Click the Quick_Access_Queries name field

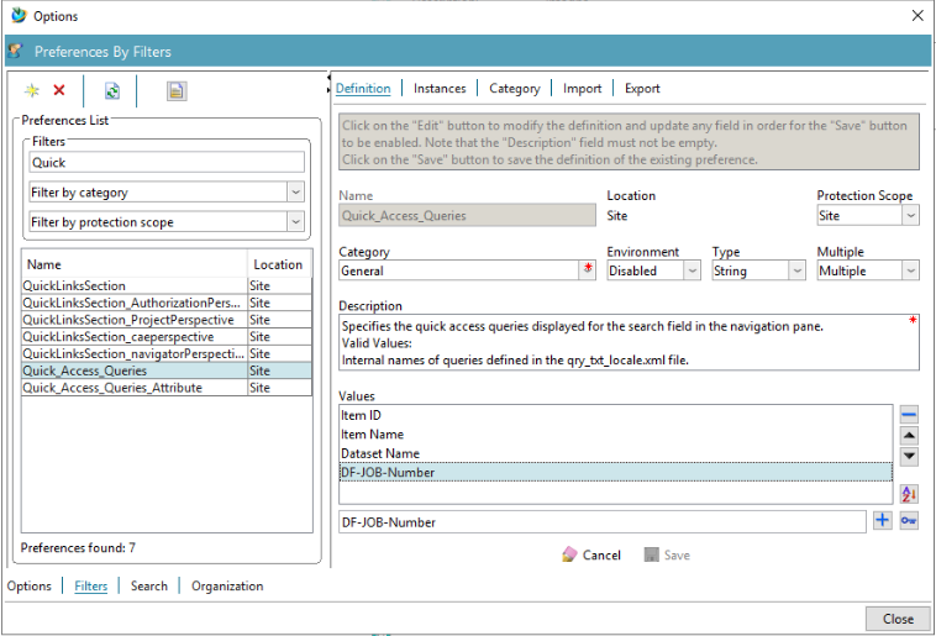[x=467, y=216]
